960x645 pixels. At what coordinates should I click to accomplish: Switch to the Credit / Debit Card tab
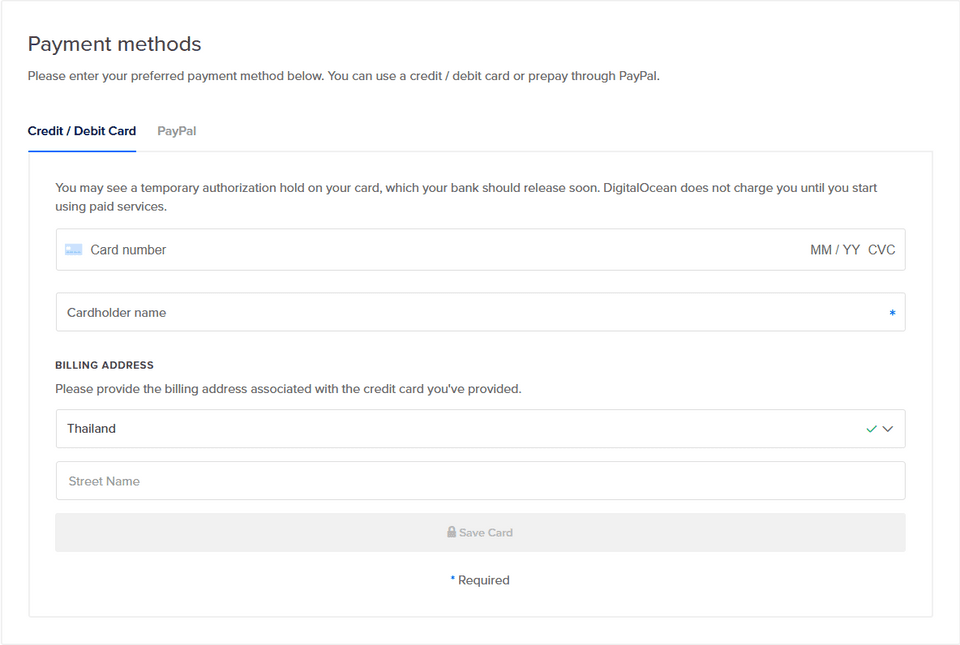82,131
